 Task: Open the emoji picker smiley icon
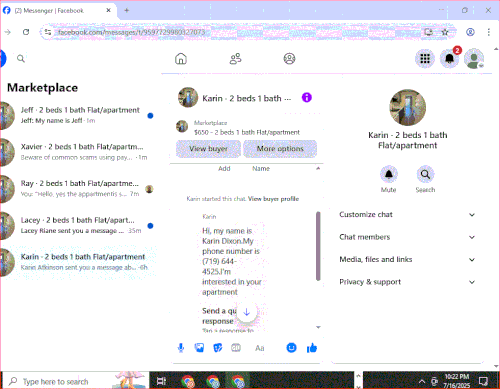[291, 348]
